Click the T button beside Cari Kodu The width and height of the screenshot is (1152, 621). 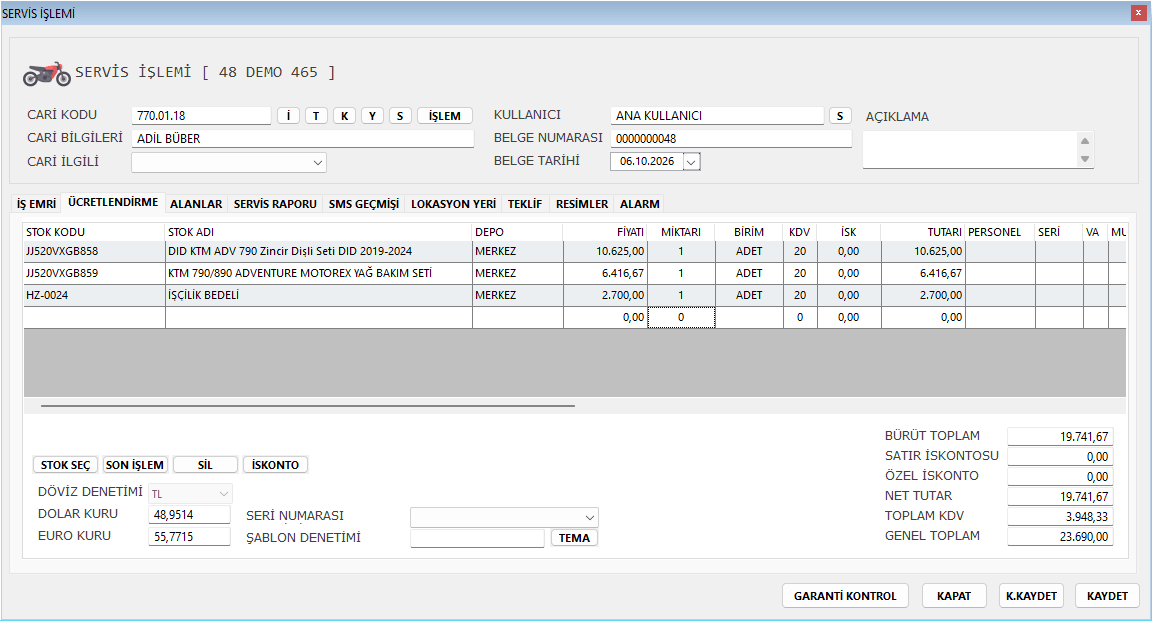click(x=316, y=115)
